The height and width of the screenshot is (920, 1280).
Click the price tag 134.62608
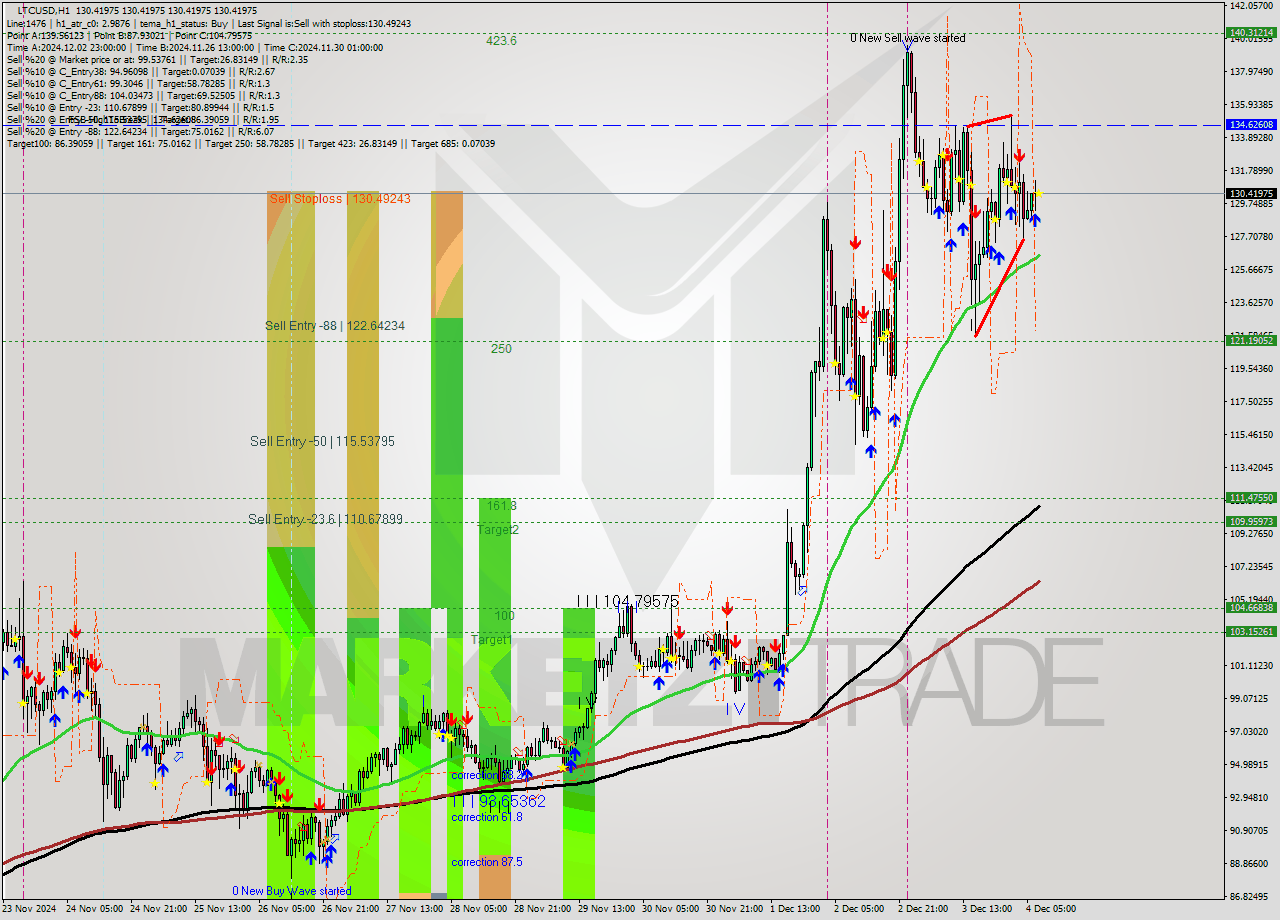1251,125
